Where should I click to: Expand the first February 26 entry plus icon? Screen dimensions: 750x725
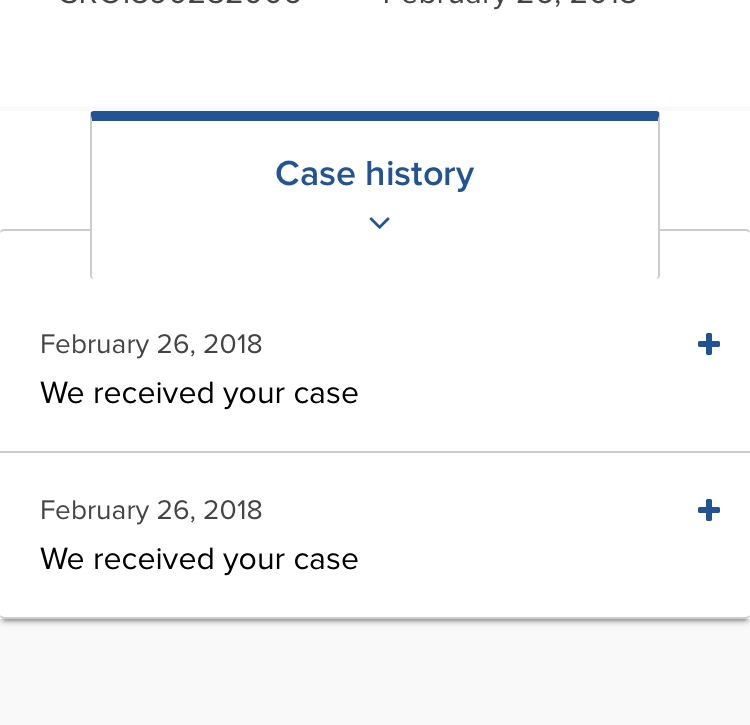coord(709,344)
